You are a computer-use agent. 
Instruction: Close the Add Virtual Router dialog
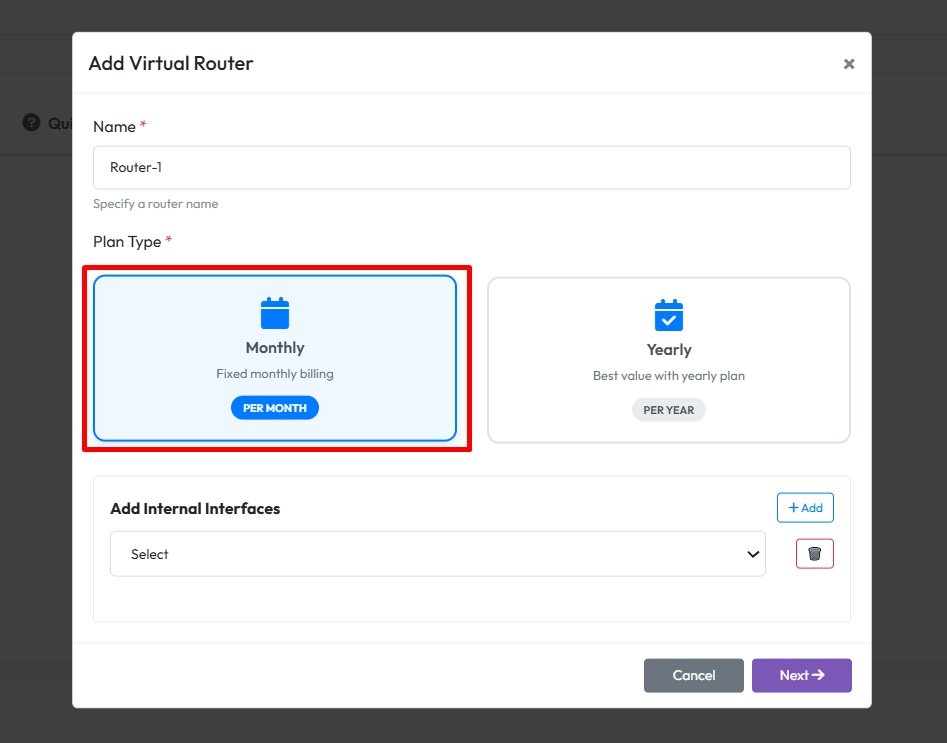click(x=848, y=64)
